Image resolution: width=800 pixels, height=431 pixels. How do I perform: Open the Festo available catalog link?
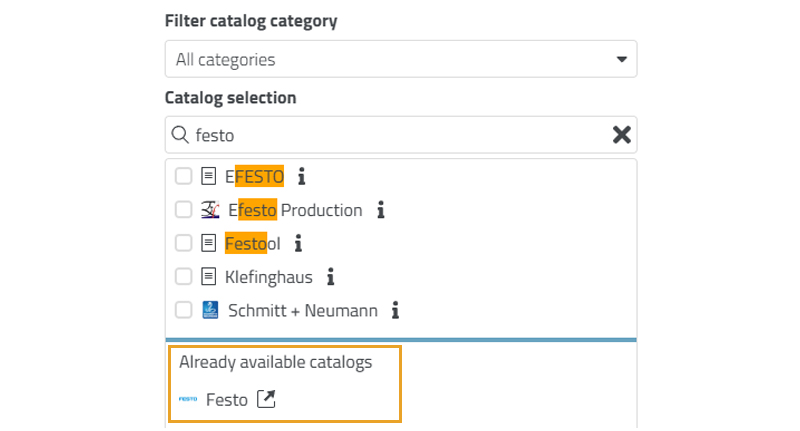(x=227, y=400)
